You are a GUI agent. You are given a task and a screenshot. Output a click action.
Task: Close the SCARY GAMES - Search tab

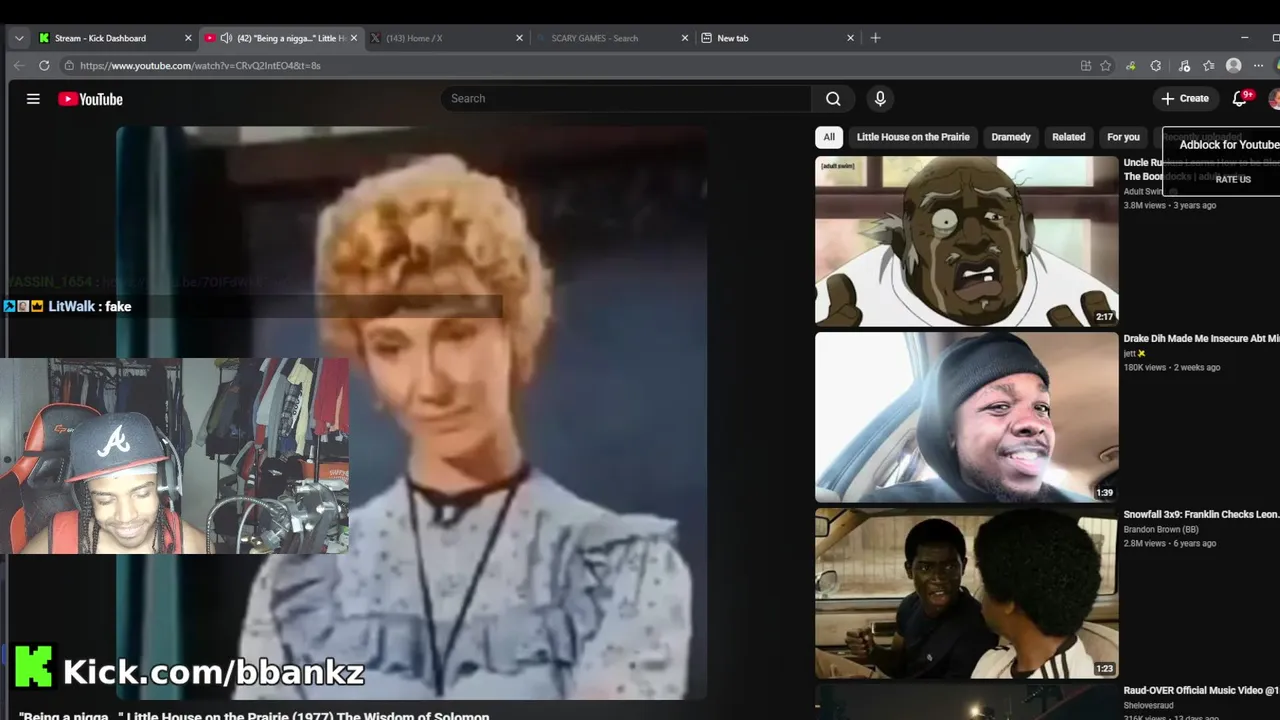coord(685,38)
